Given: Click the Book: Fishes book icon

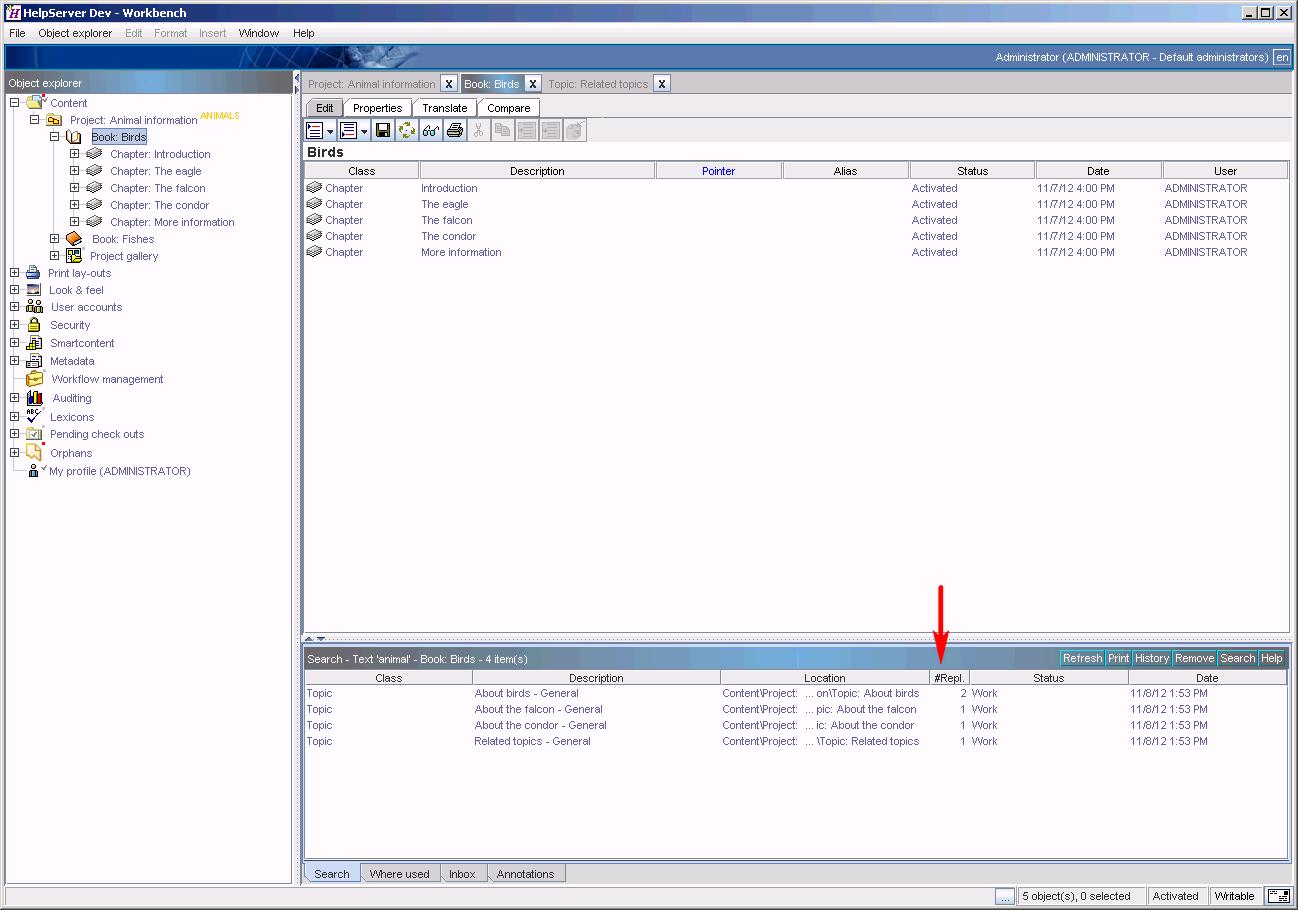Looking at the screenshot, I should coord(74,239).
